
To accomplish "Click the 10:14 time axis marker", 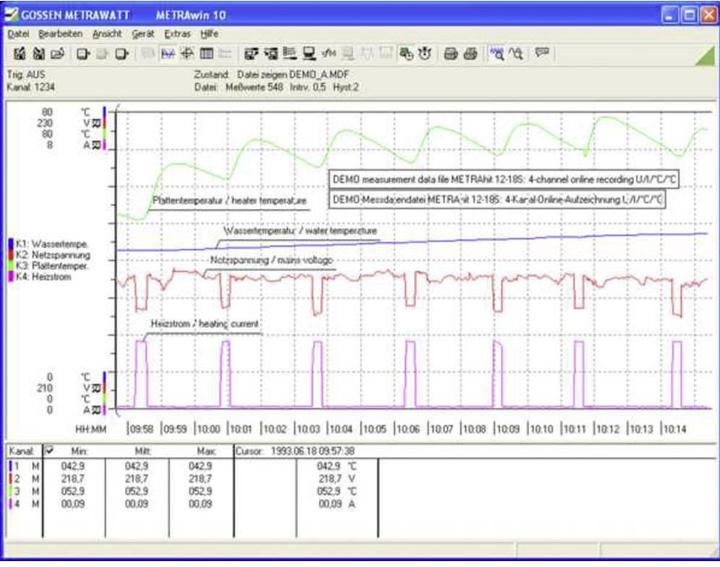I will (x=674, y=429).
